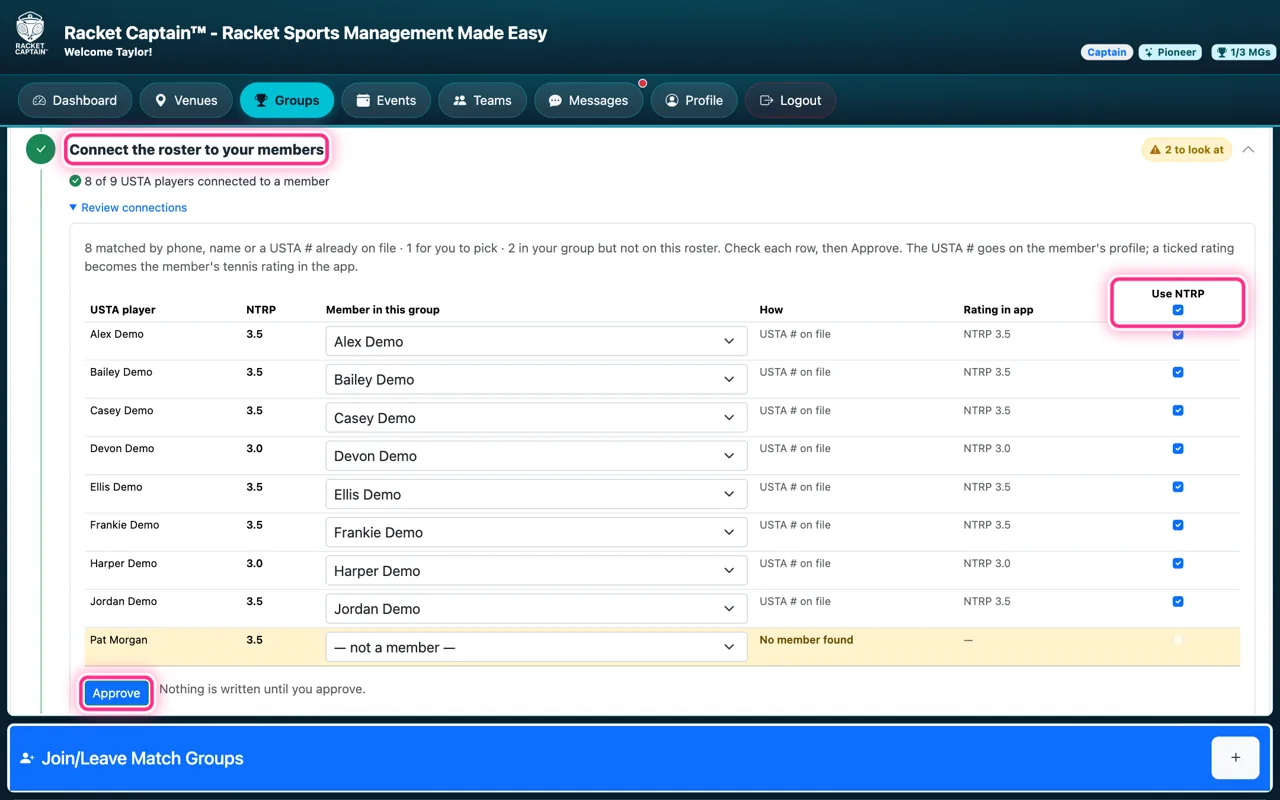Screen dimensions: 1280x800
Task: Open member dropdown for Alex Demo
Action: 536,341
